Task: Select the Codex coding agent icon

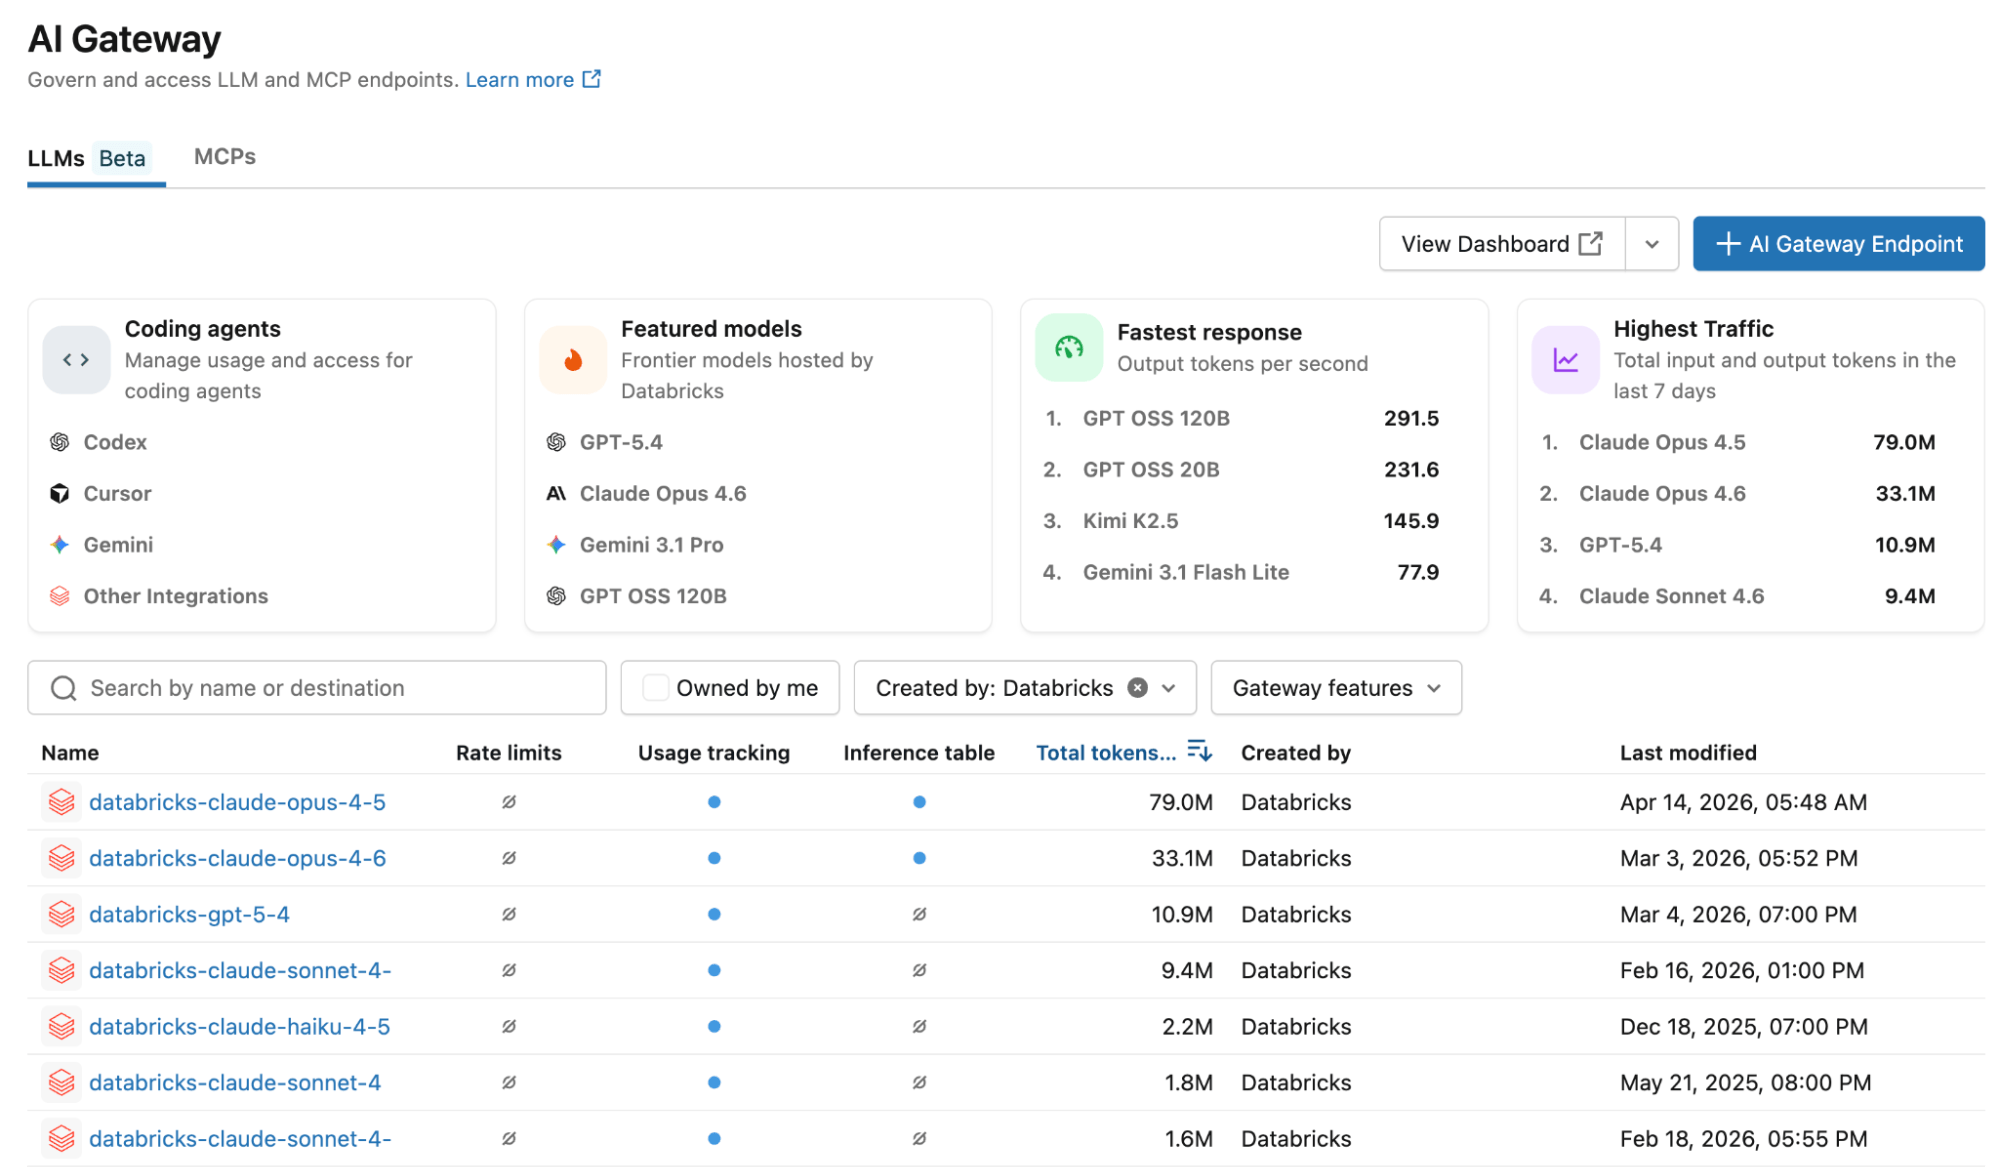Action: tap(59, 441)
